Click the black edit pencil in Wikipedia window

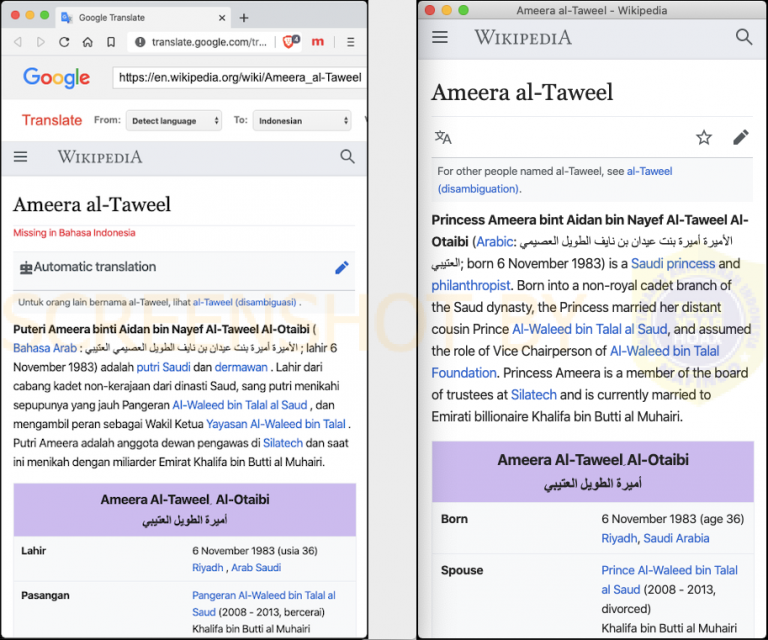741,138
